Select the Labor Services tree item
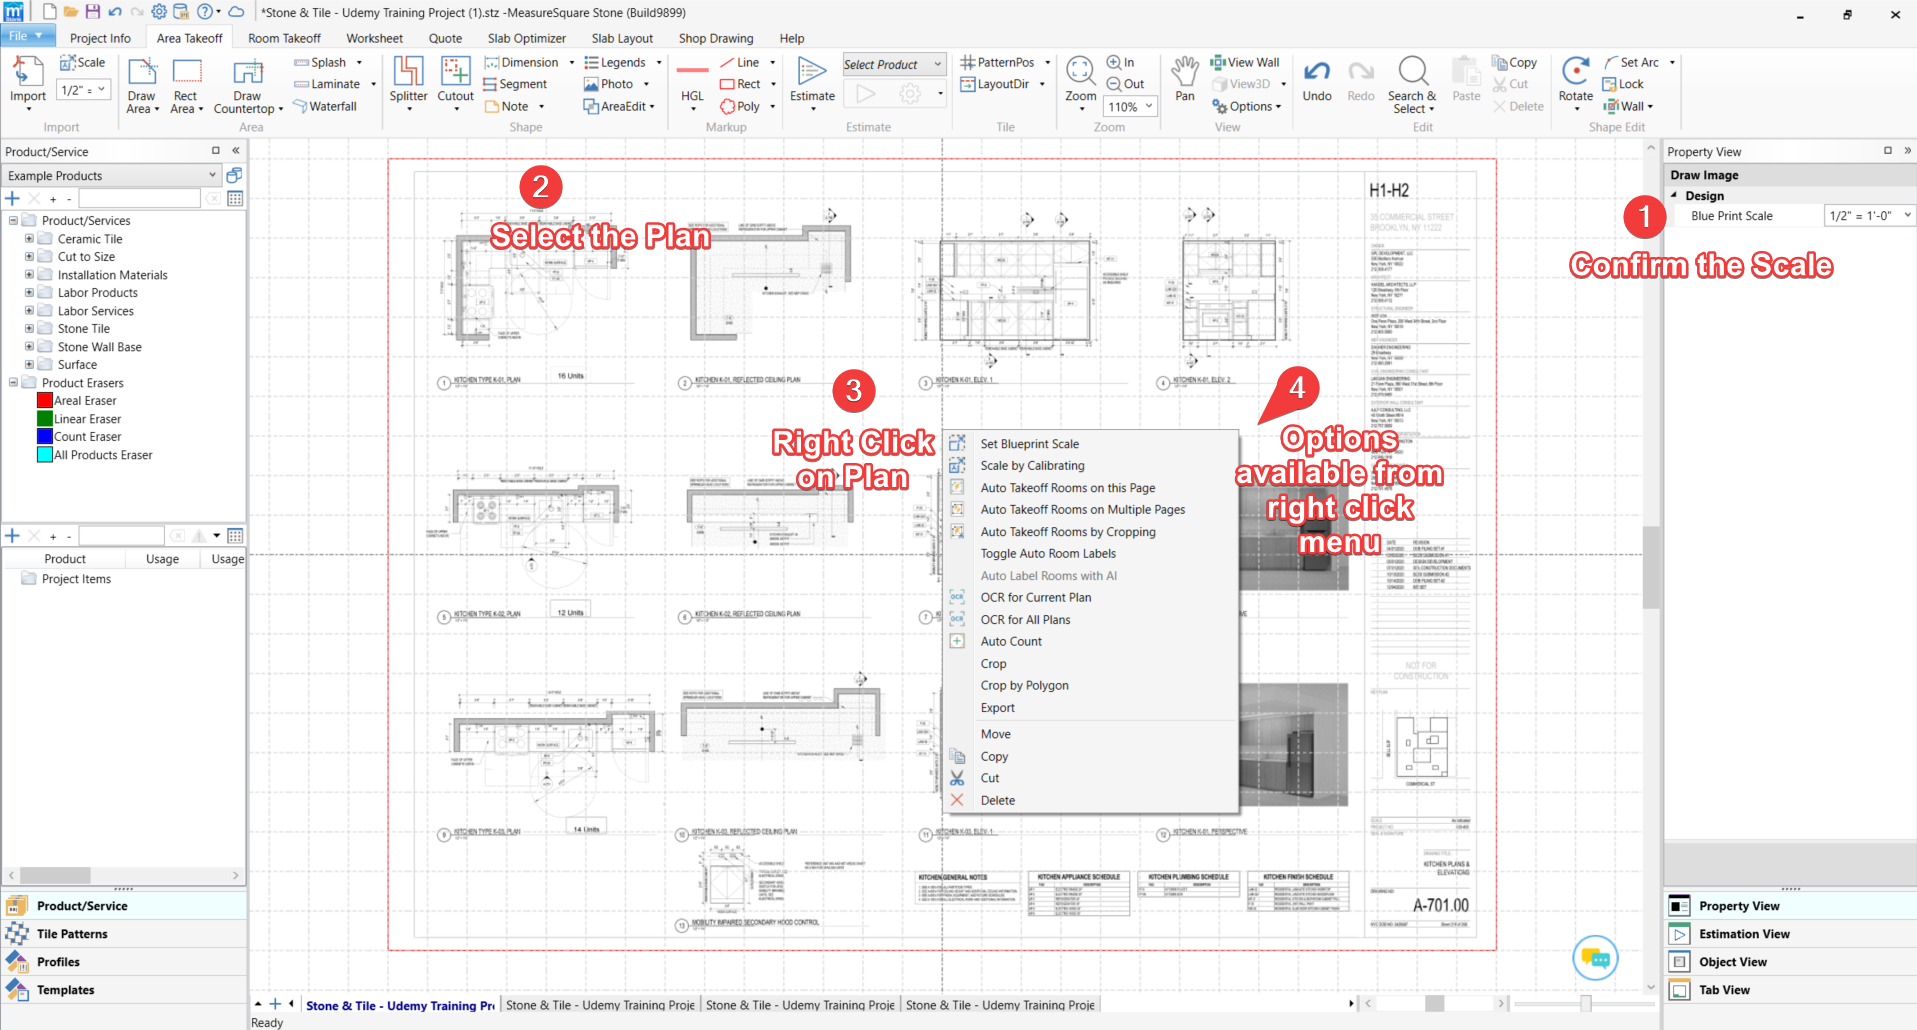 96,311
